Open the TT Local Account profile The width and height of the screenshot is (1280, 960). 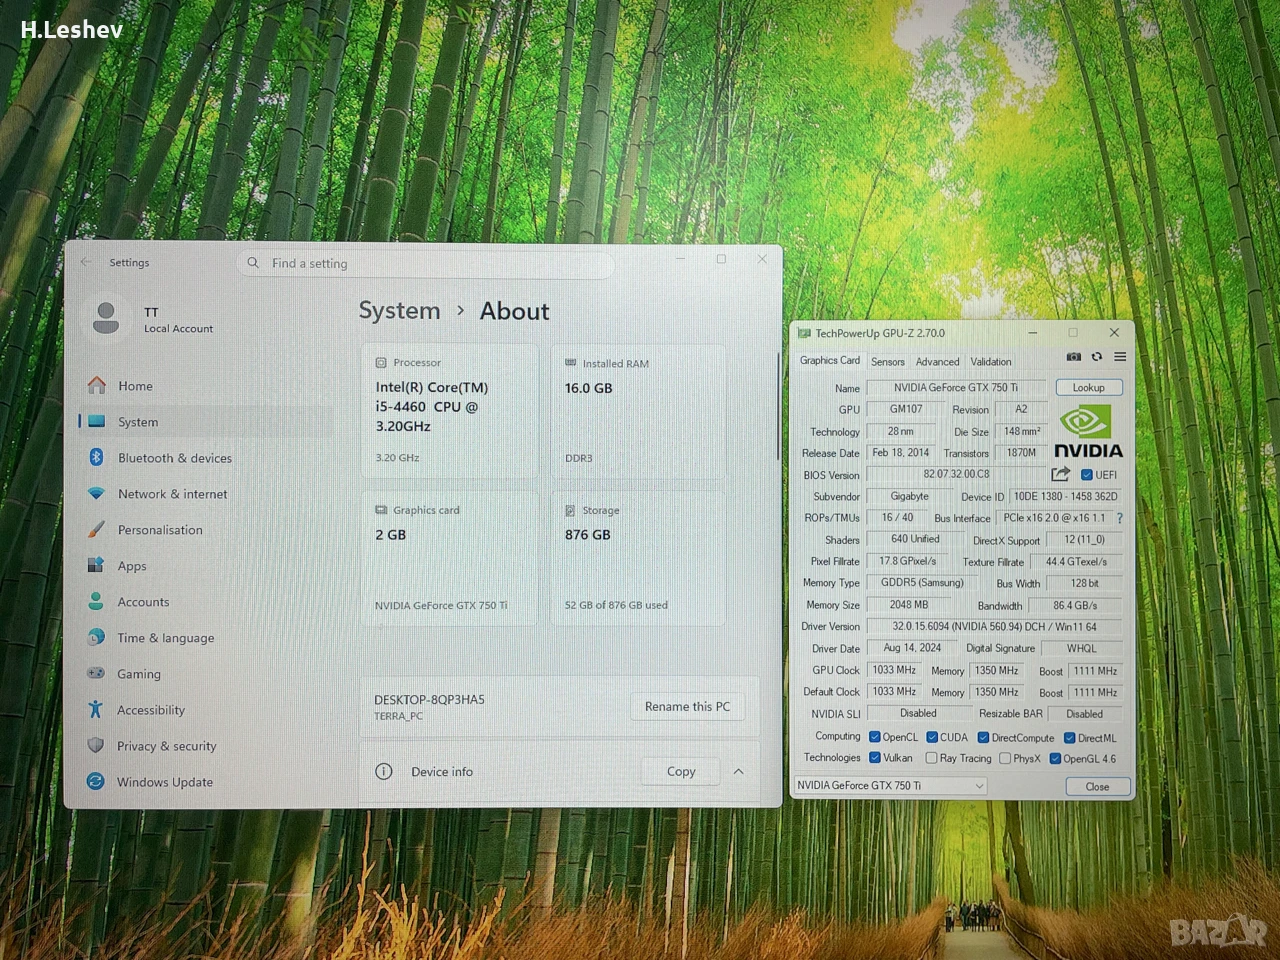click(152, 319)
